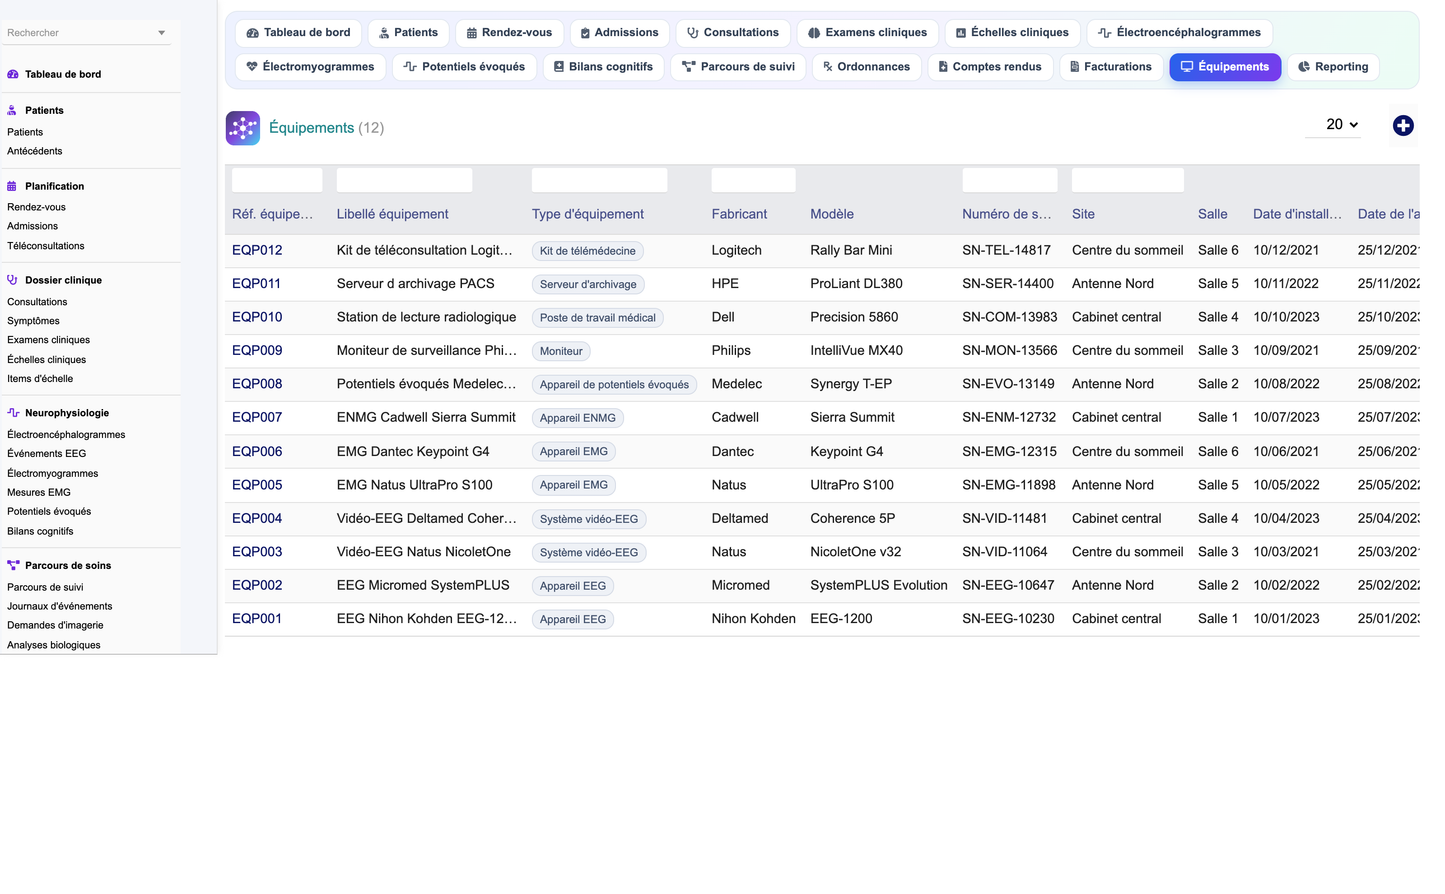
Task: Add a new equipment with plus icon
Action: click(1403, 126)
